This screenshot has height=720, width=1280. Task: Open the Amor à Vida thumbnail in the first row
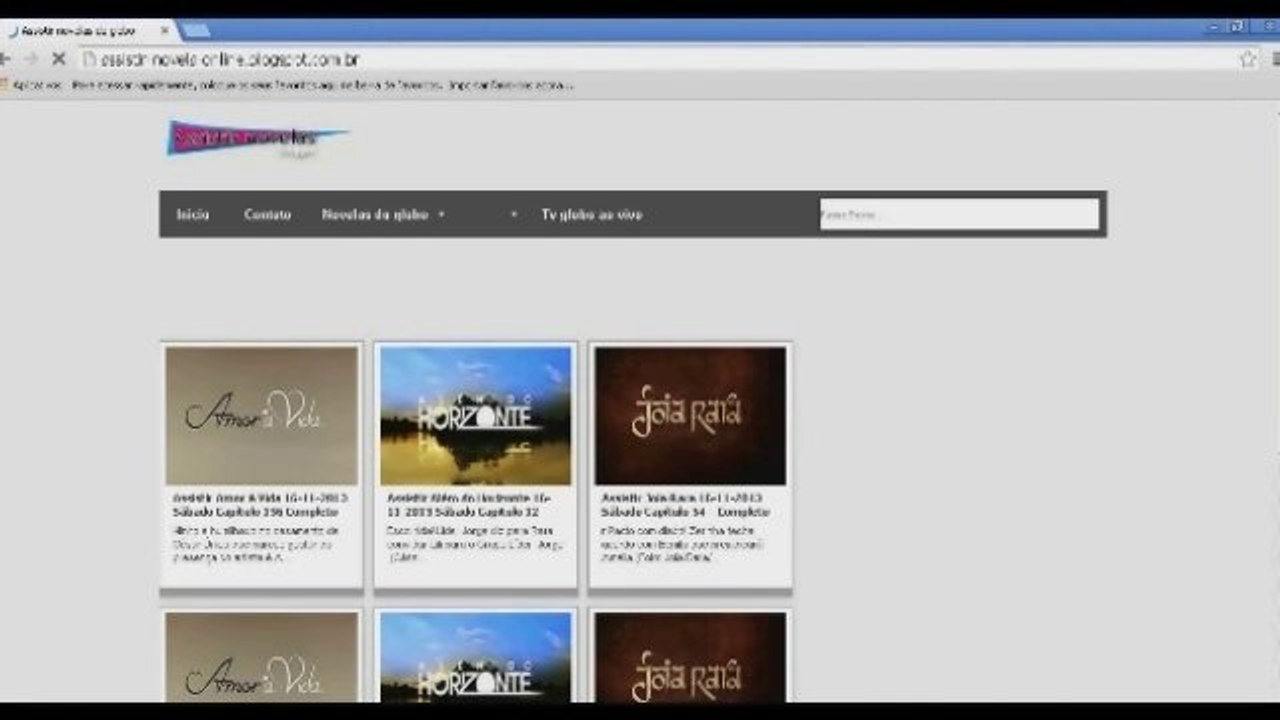pos(261,415)
